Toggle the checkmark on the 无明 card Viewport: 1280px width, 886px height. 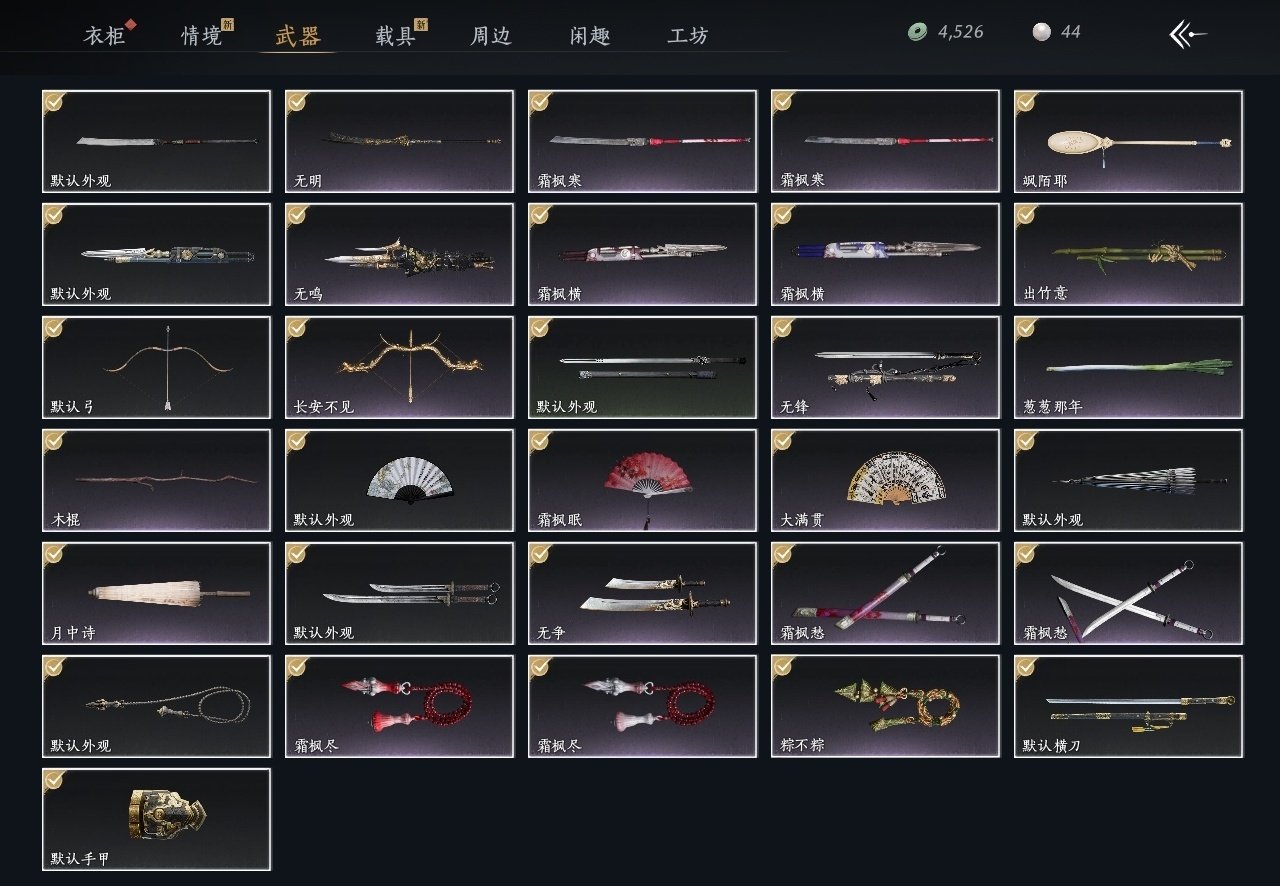click(x=297, y=101)
